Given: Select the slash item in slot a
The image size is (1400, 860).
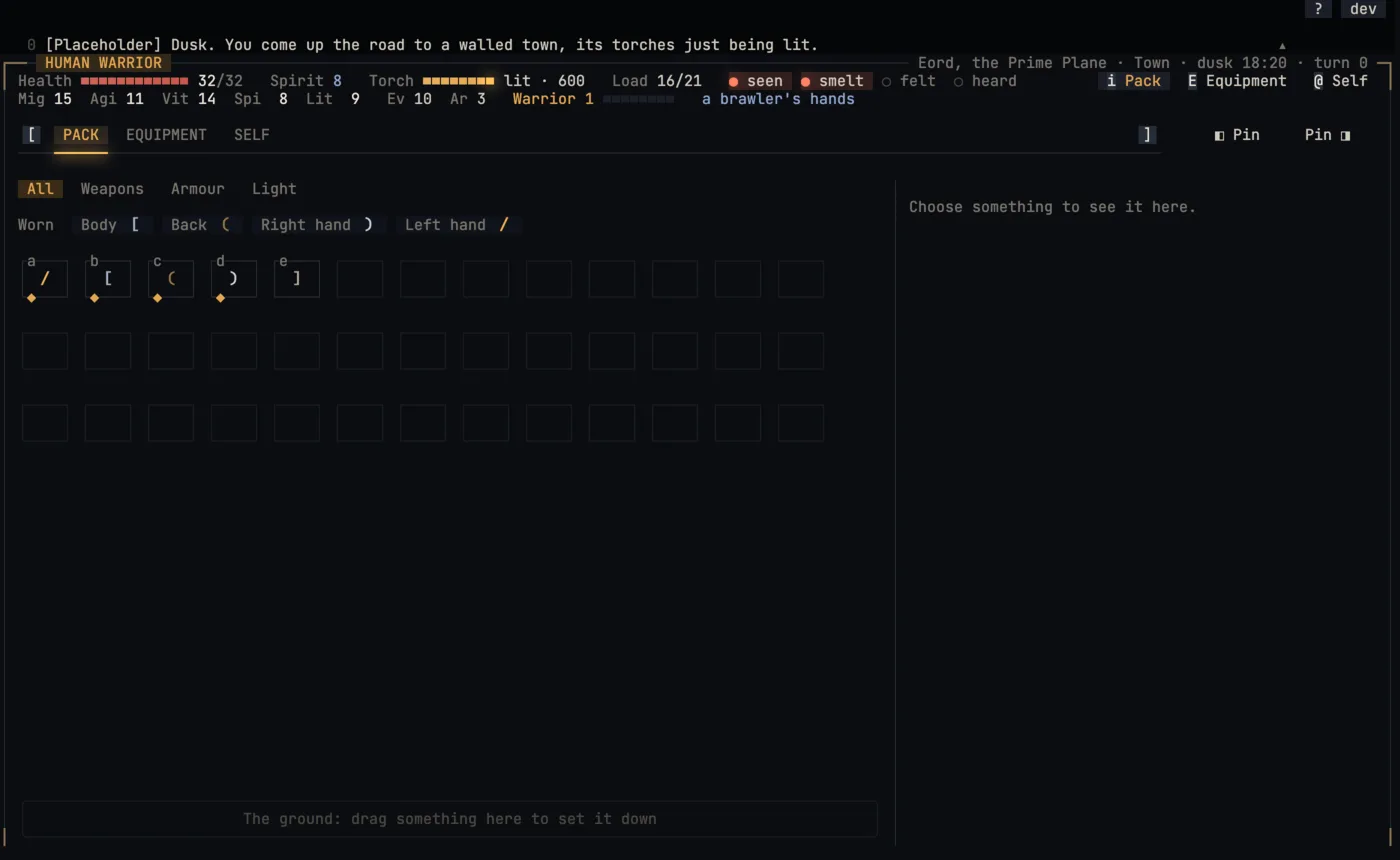Looking at the screenshot, I should 45,279.
